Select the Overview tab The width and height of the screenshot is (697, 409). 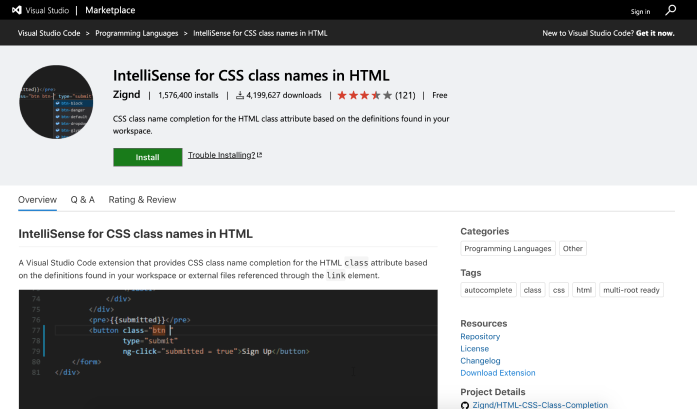[x=37, y=200]
